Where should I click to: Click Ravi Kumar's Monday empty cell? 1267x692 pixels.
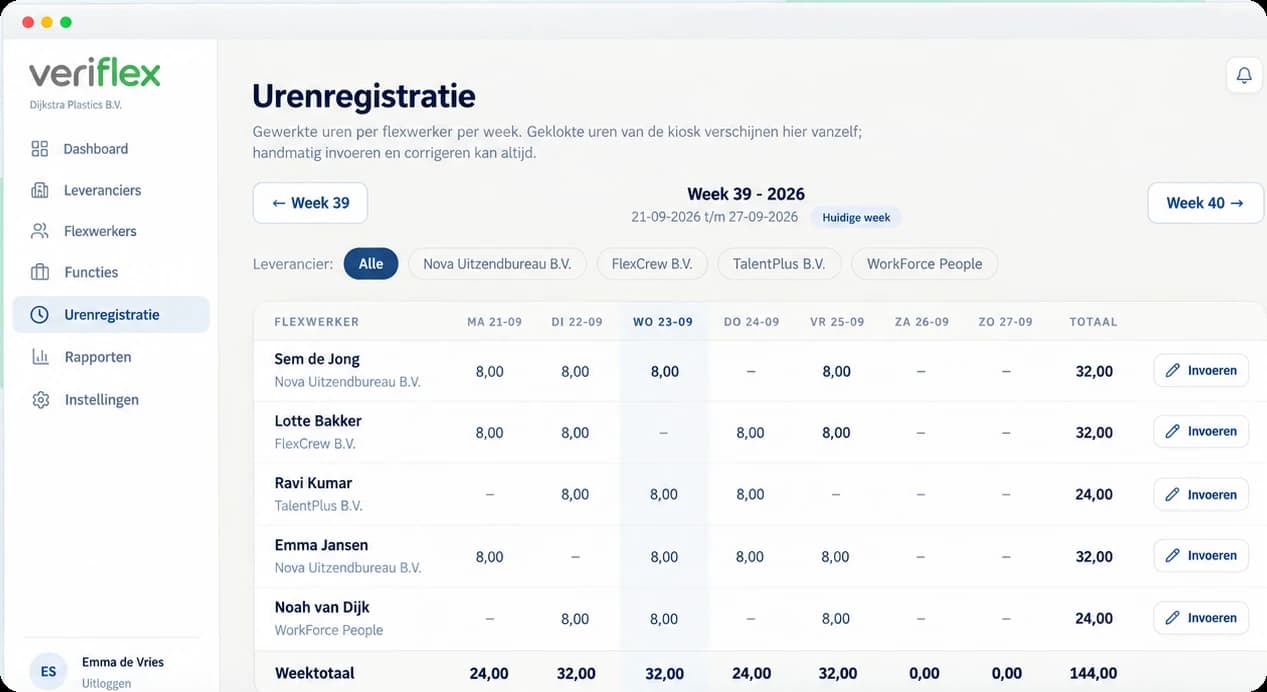[489, 495]
